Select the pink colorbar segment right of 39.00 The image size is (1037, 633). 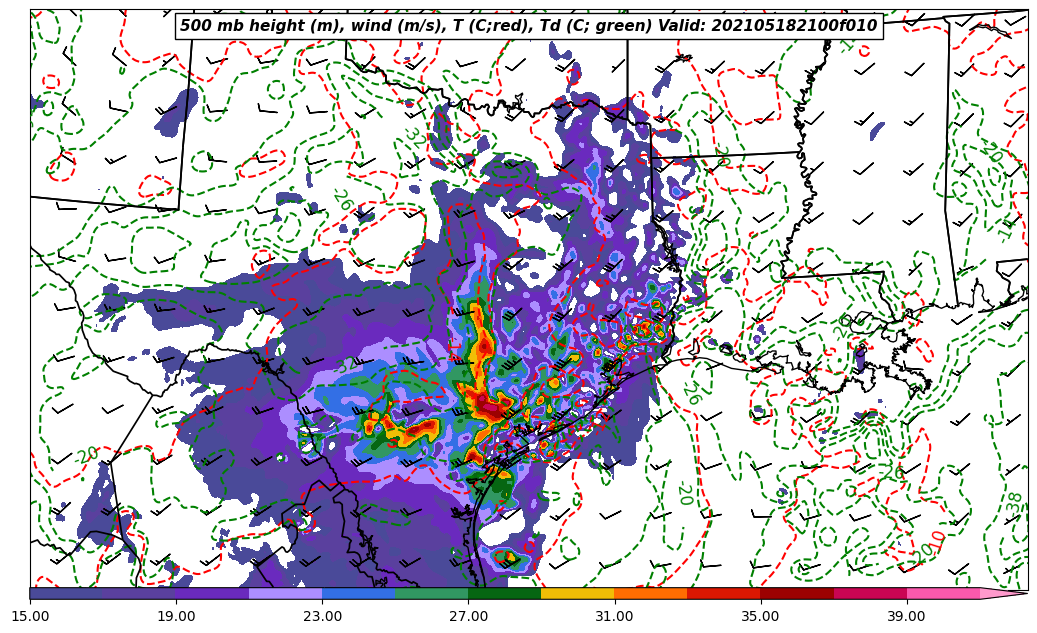pos(942,594)
